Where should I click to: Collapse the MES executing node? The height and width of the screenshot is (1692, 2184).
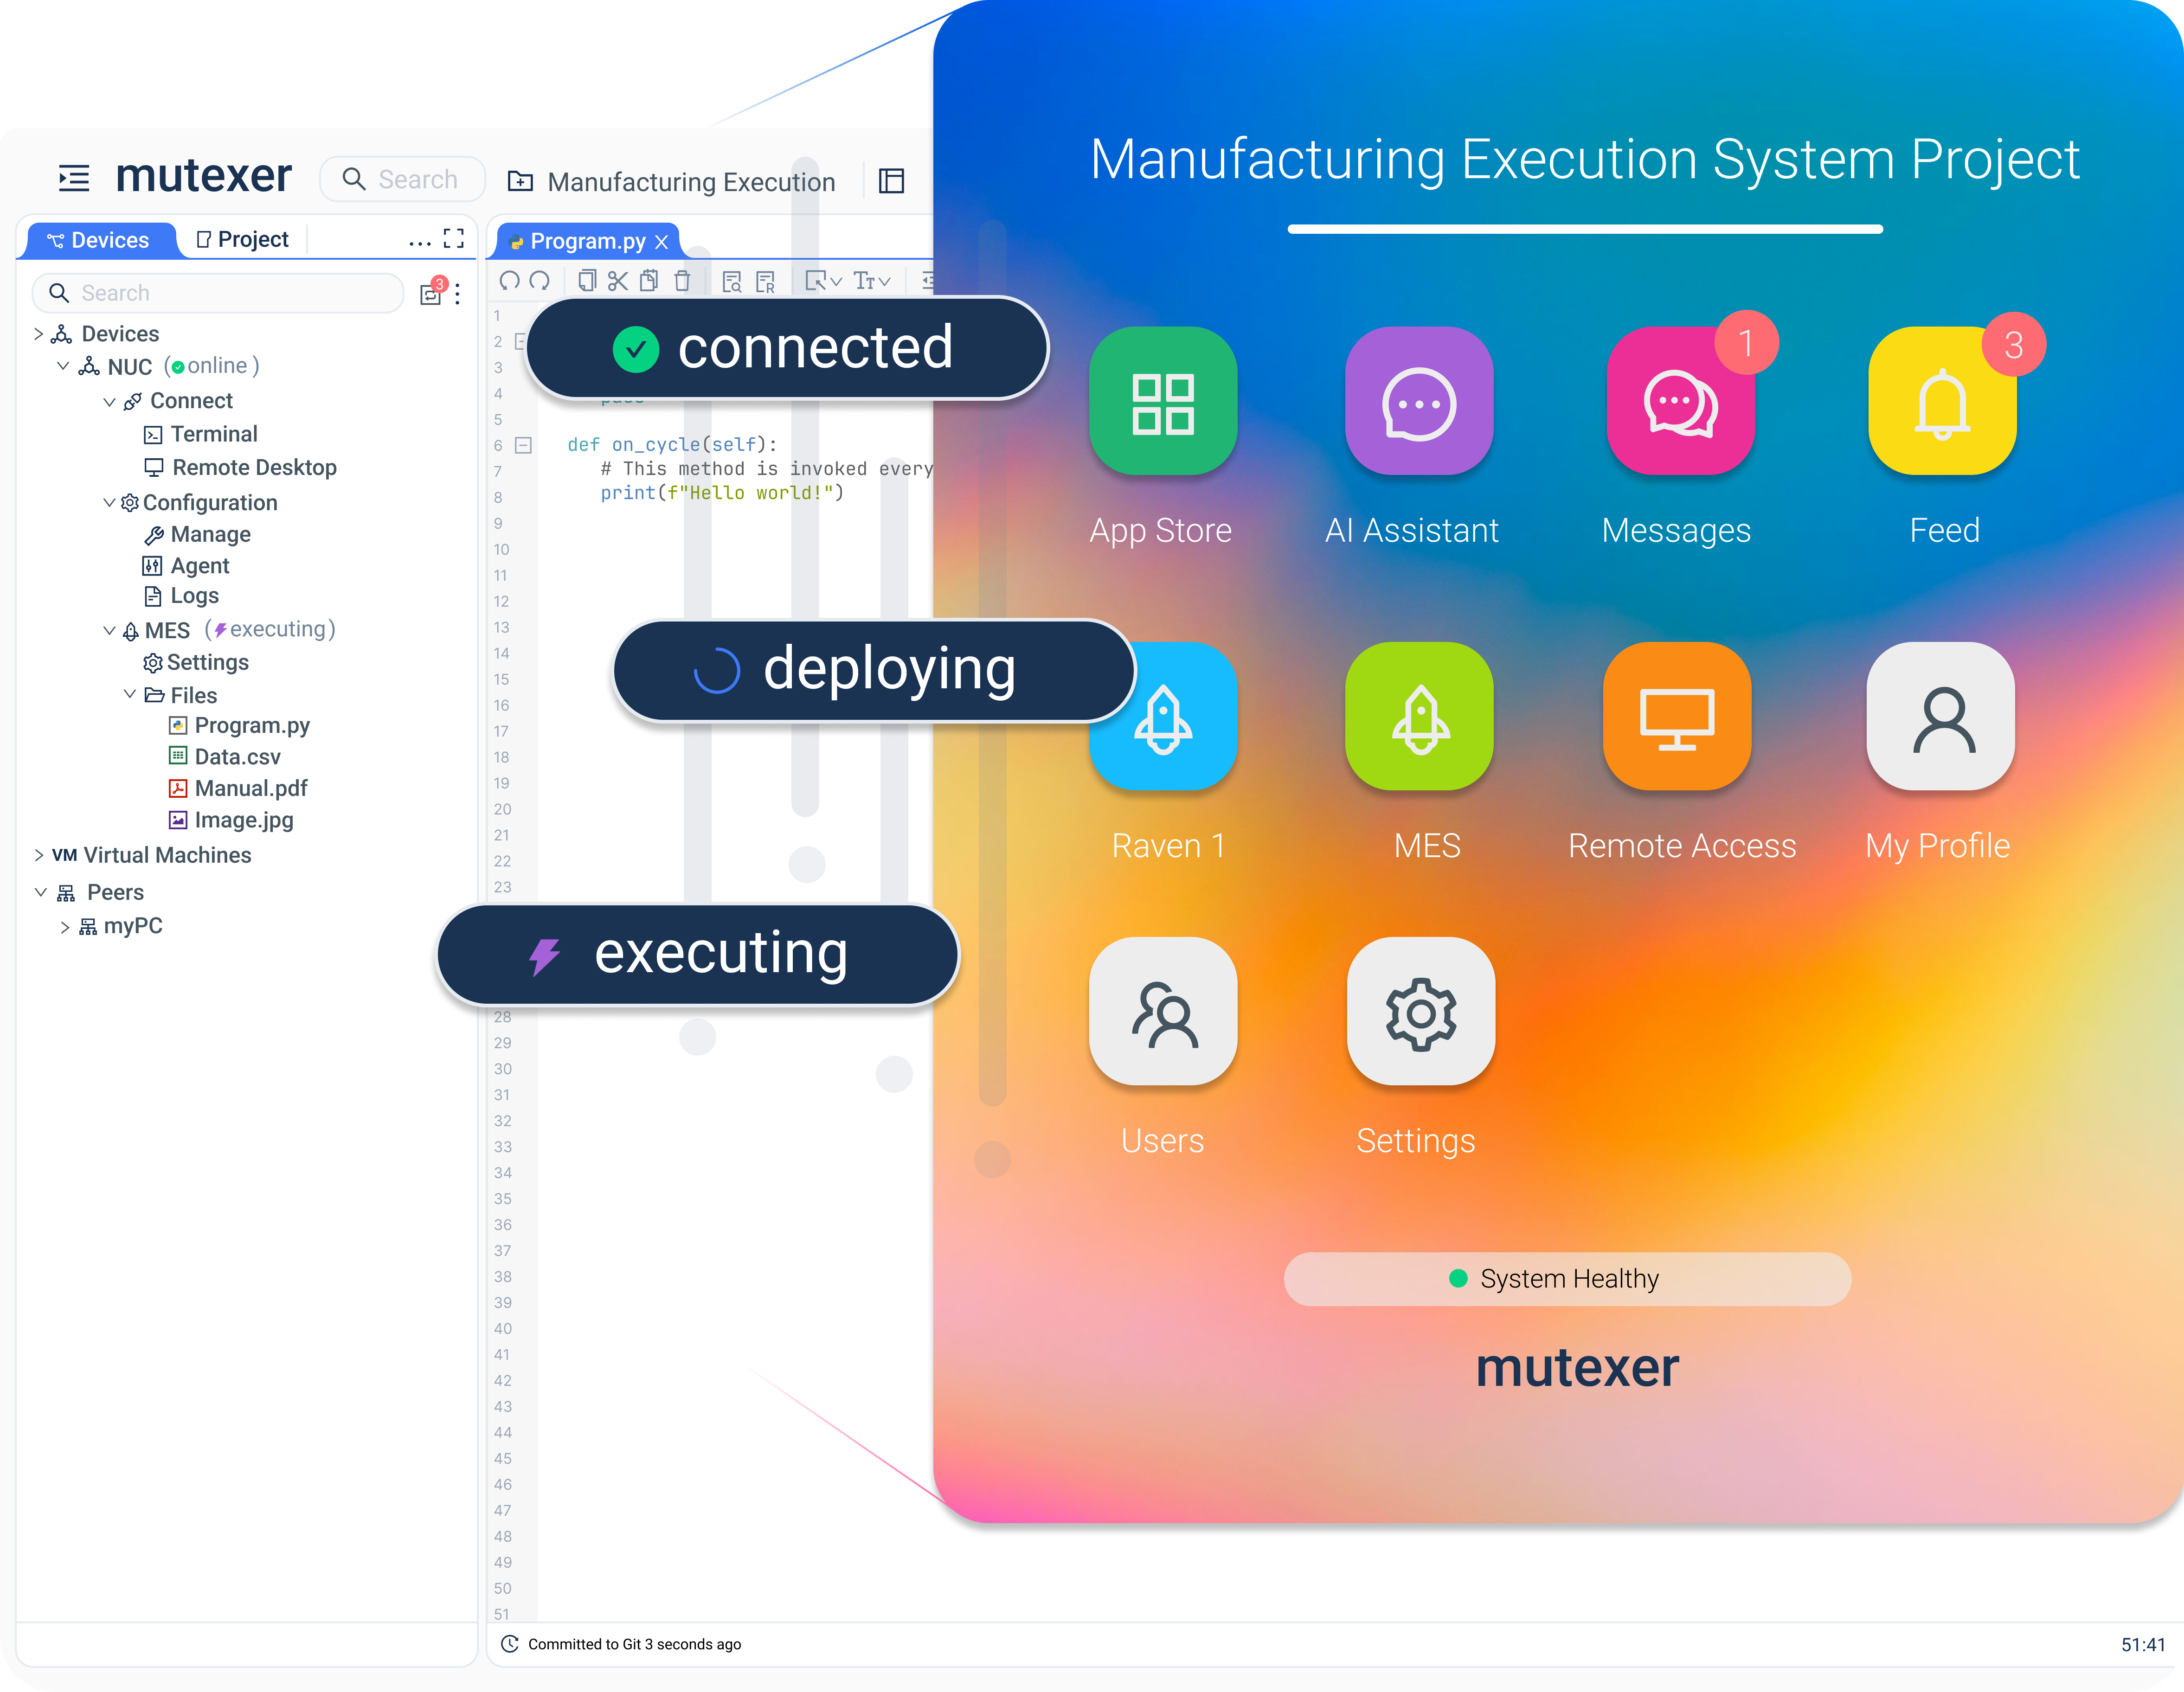109,630
